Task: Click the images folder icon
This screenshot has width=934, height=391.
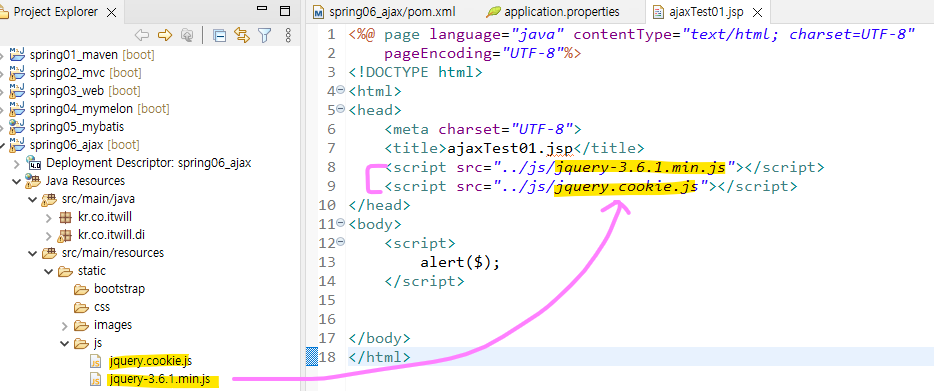Action: (81, 325)
